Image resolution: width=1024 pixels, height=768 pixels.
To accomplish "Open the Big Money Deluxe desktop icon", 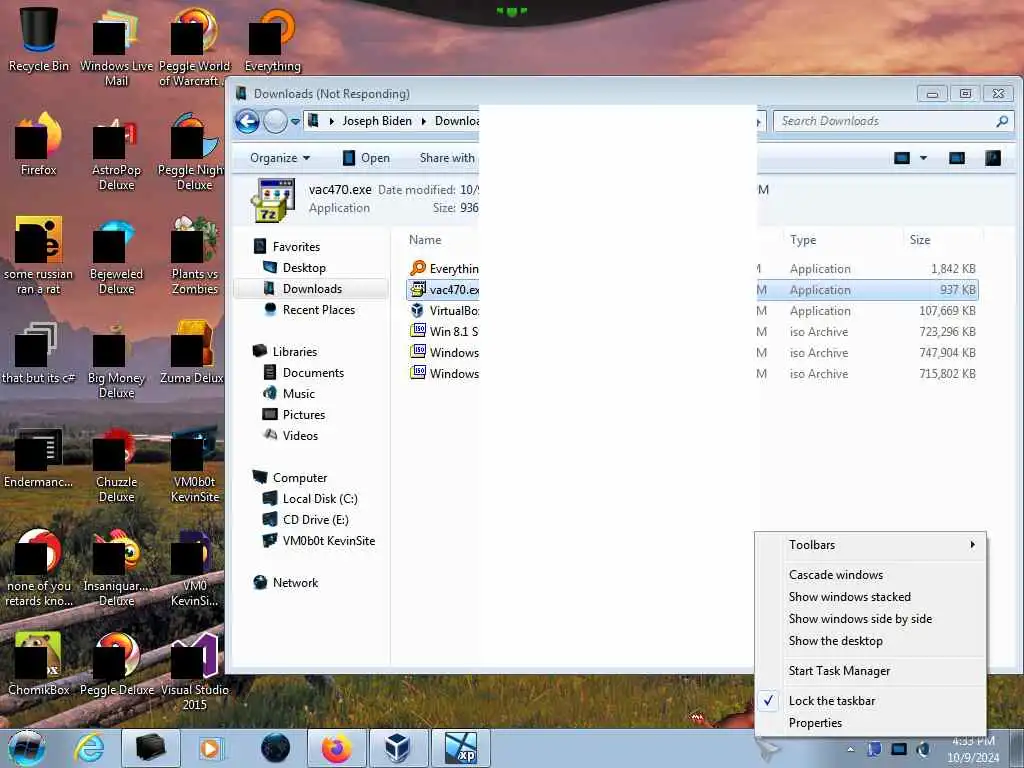I will click(x=116, y=360).
